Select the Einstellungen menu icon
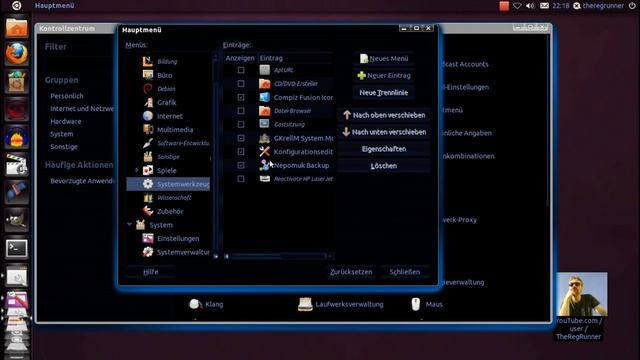Screen dimensions: 640x360 pos(147,238)
